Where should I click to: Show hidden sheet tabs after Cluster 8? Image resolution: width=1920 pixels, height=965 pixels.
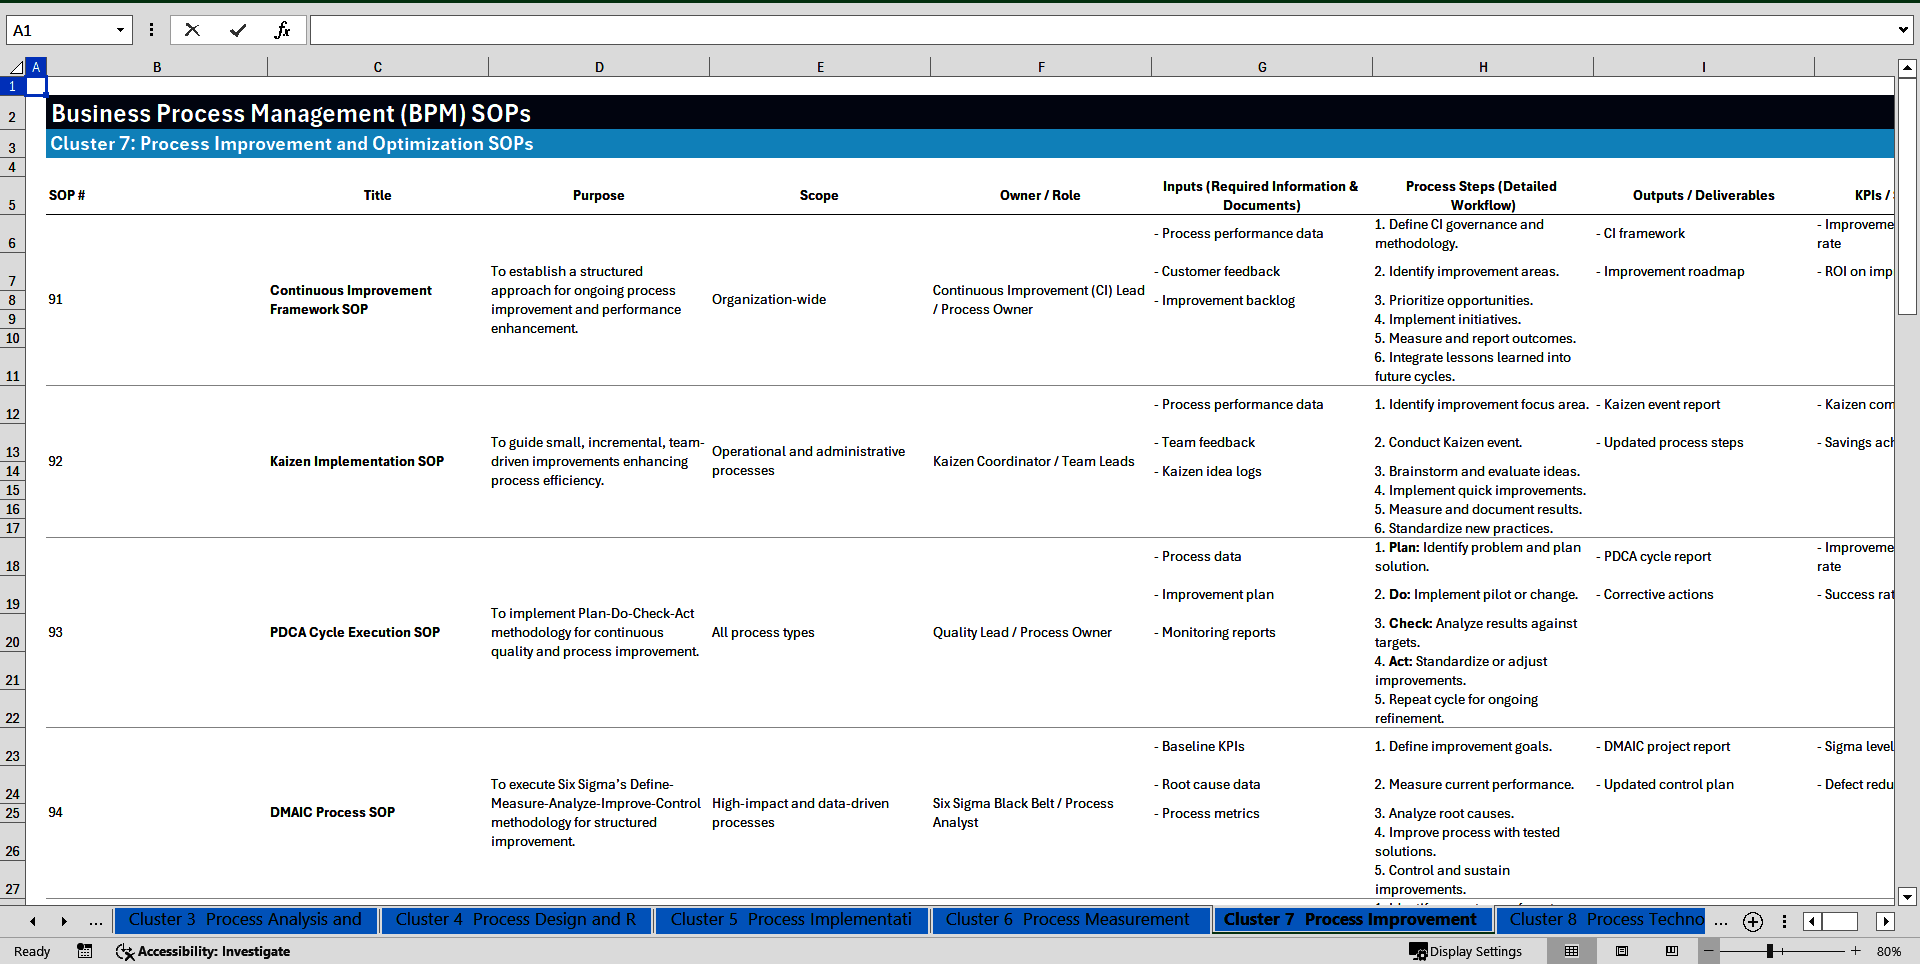tap(1720, 921)
